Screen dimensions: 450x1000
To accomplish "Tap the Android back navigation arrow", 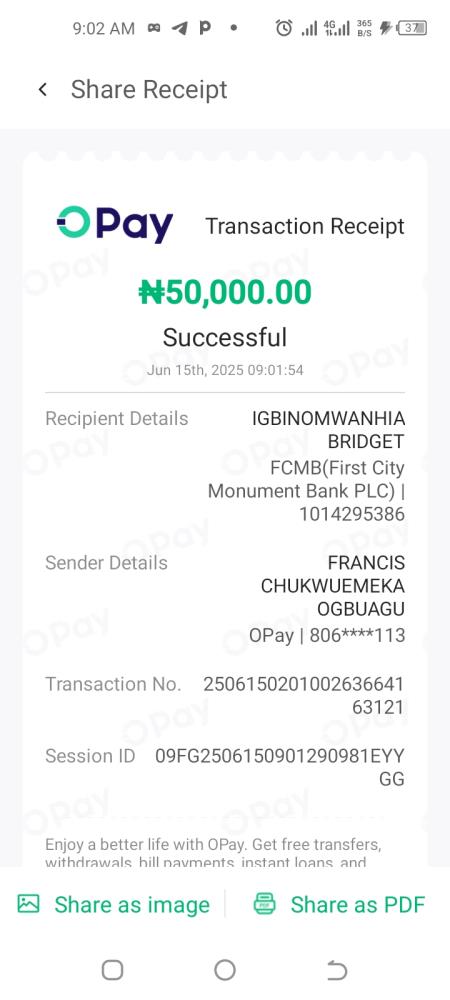I will [337, 970].
